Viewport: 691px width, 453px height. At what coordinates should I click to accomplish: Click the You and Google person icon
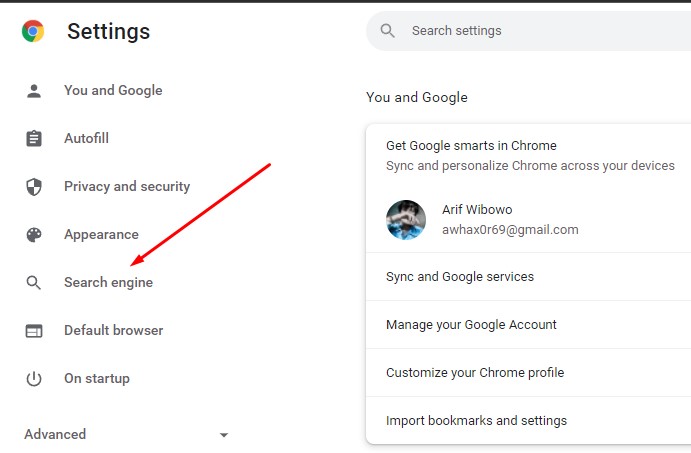point(34,91)
